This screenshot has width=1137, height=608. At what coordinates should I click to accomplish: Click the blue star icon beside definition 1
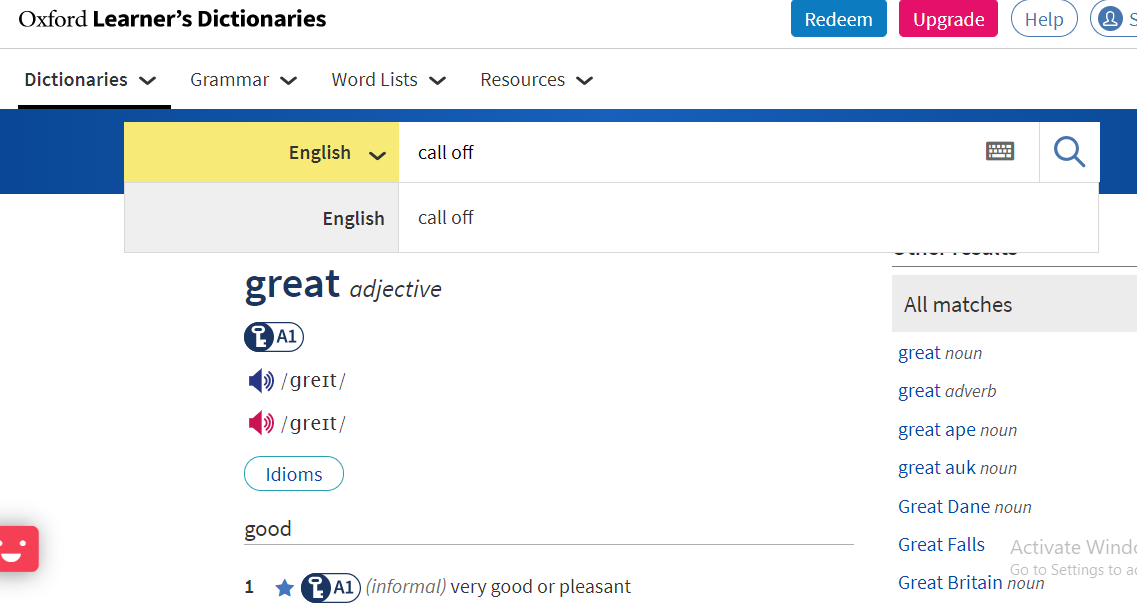[x=285, y=588]
